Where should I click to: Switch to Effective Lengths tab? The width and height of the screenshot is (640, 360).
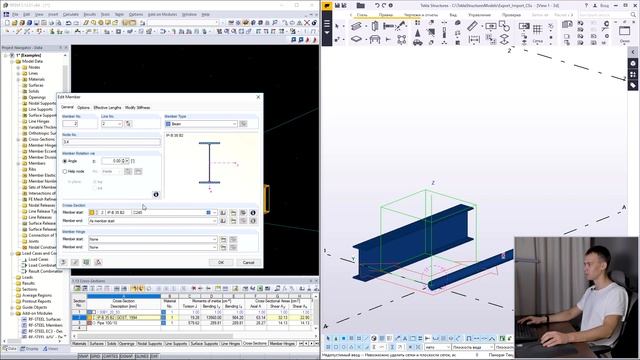(107, 108)
